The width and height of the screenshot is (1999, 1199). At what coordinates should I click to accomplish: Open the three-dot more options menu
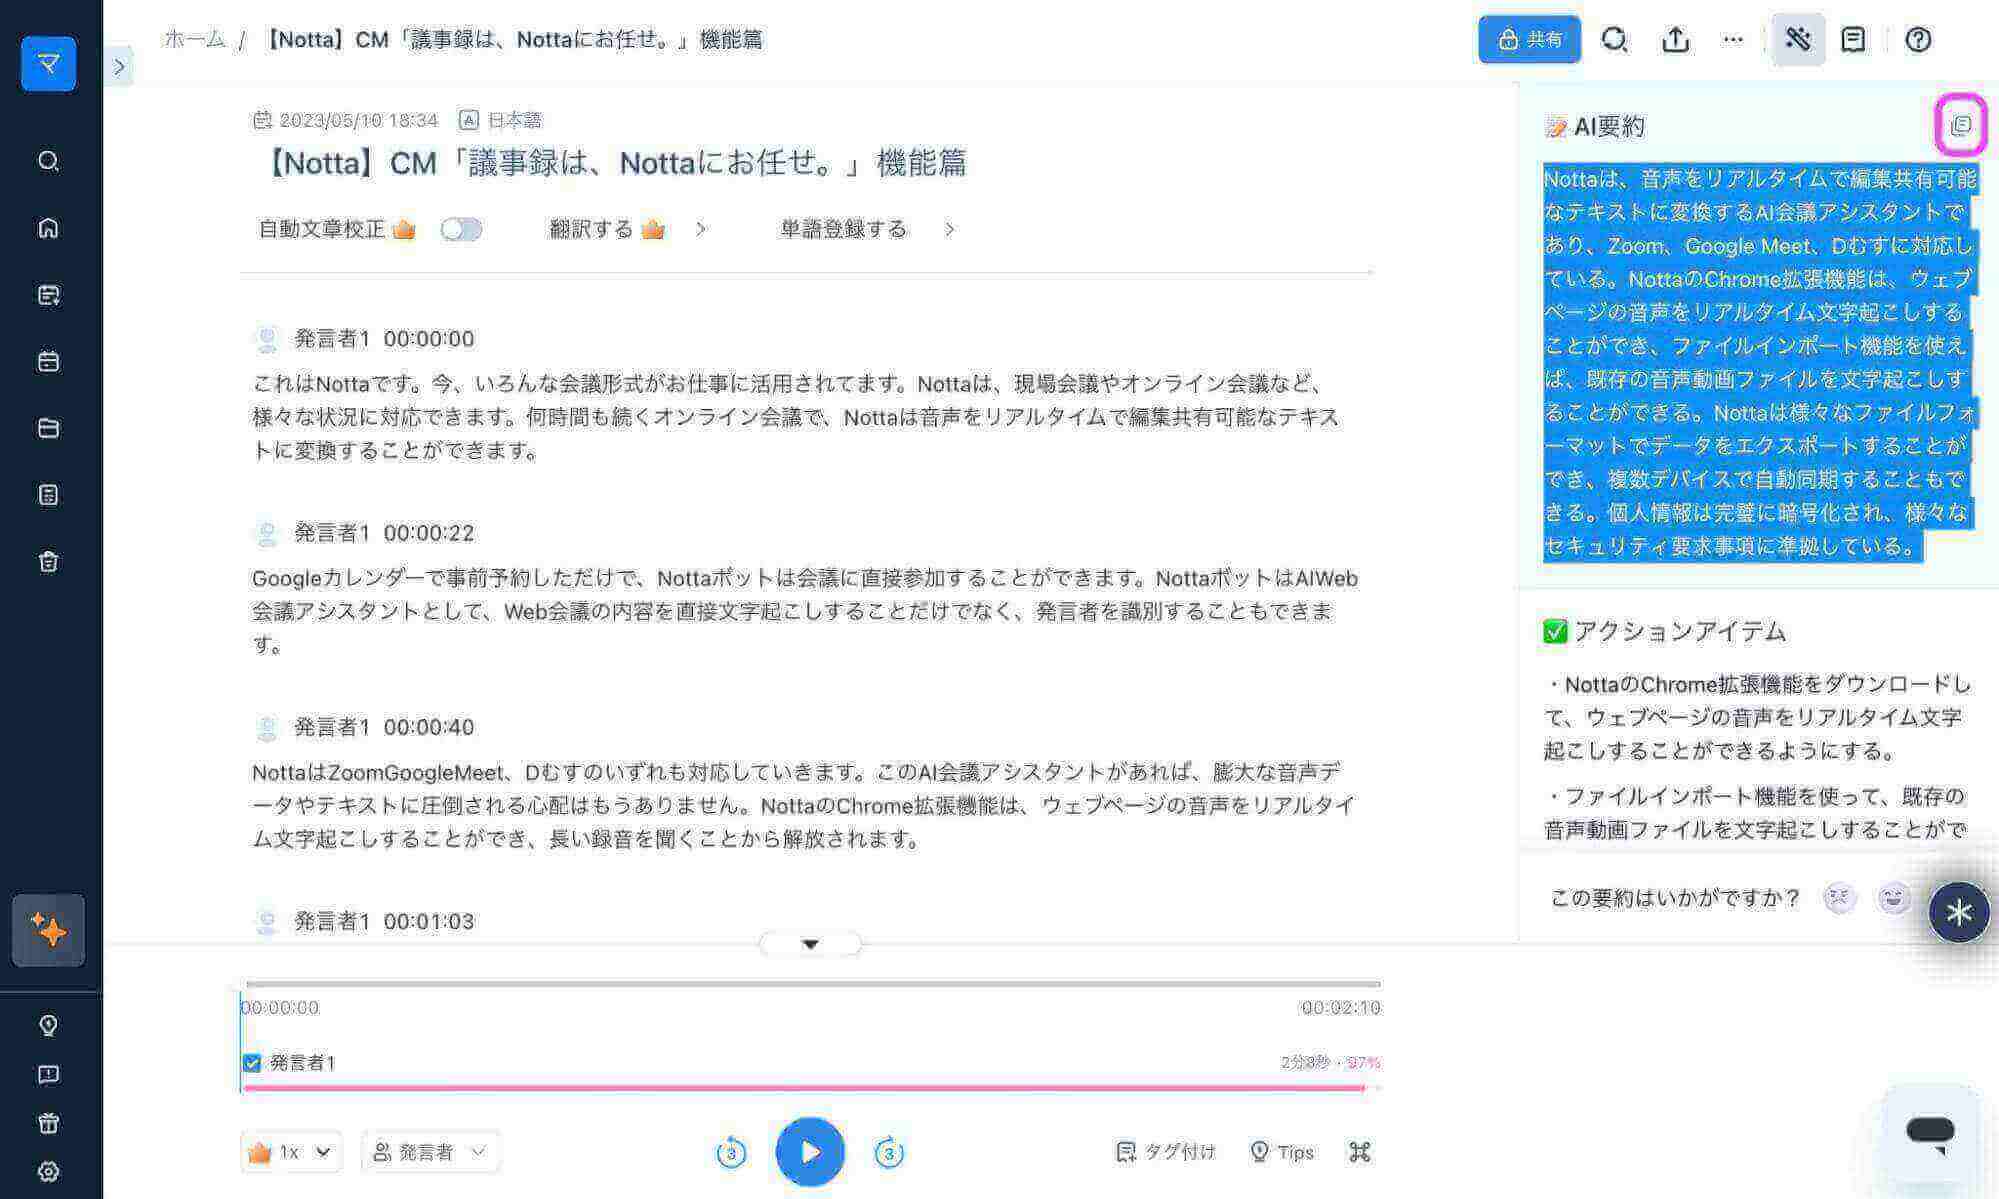[x=1733, y=39]
